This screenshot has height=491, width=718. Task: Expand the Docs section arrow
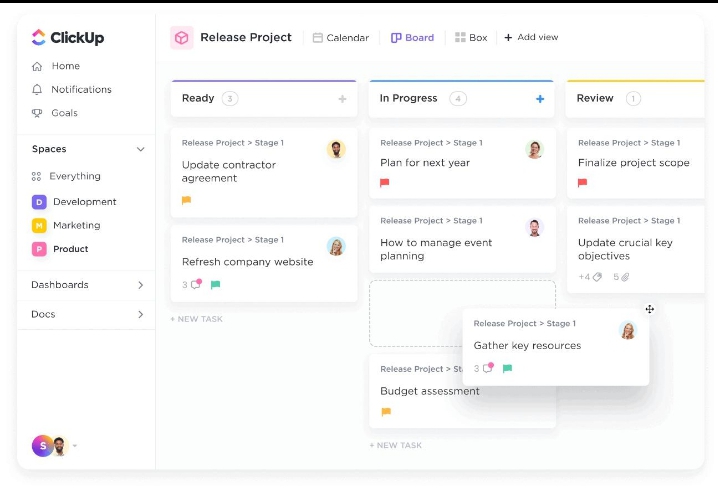[141, 314]
